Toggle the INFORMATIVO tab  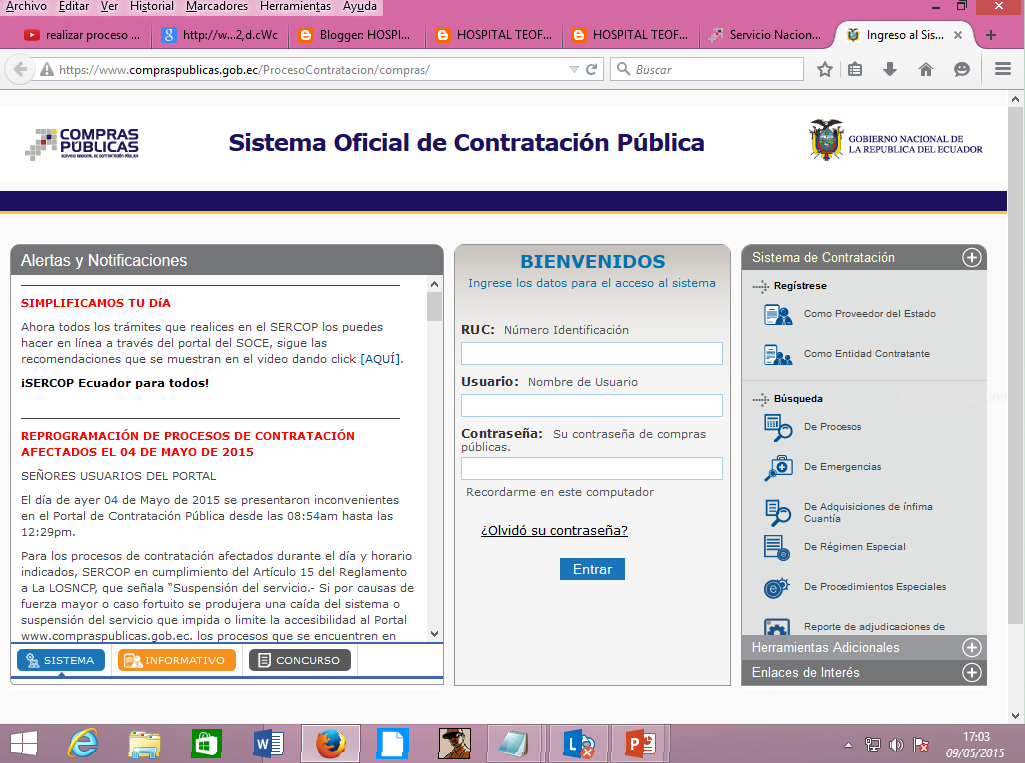click(x=176, y=660)
